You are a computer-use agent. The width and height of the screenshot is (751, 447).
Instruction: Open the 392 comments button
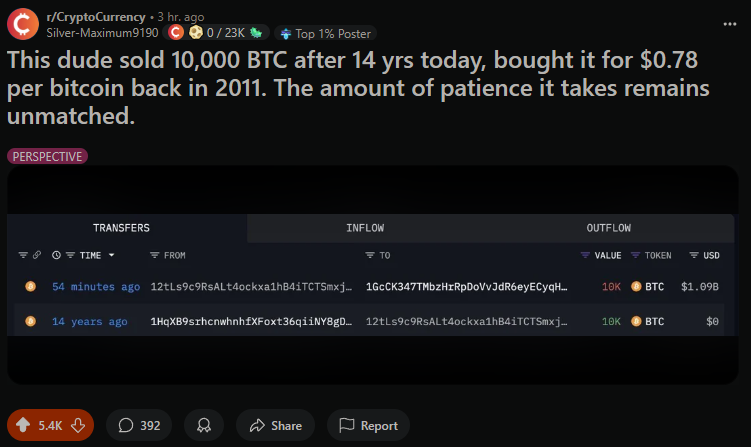pyautogui.click(x=139, y=425)
